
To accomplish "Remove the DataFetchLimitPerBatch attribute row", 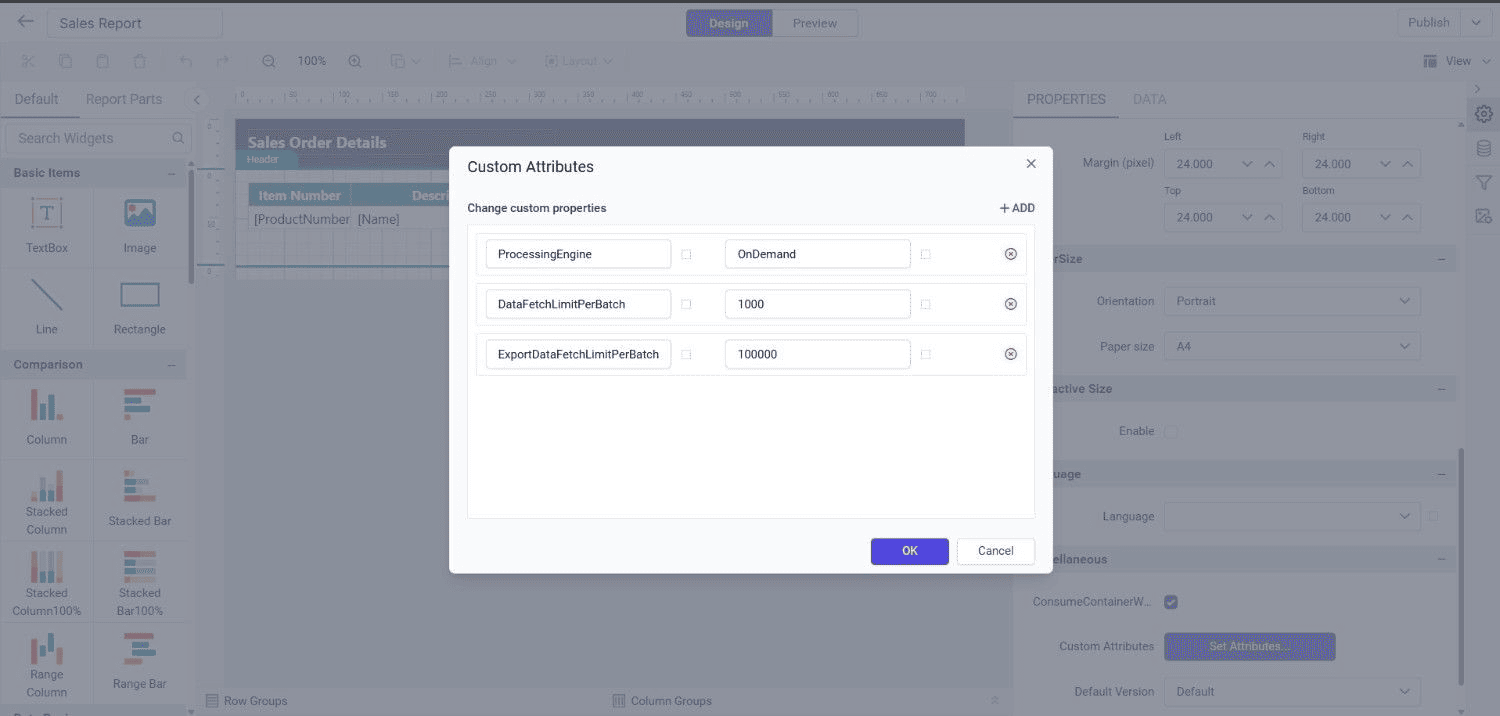I will pyautogui.click(x=1011, y=304).
